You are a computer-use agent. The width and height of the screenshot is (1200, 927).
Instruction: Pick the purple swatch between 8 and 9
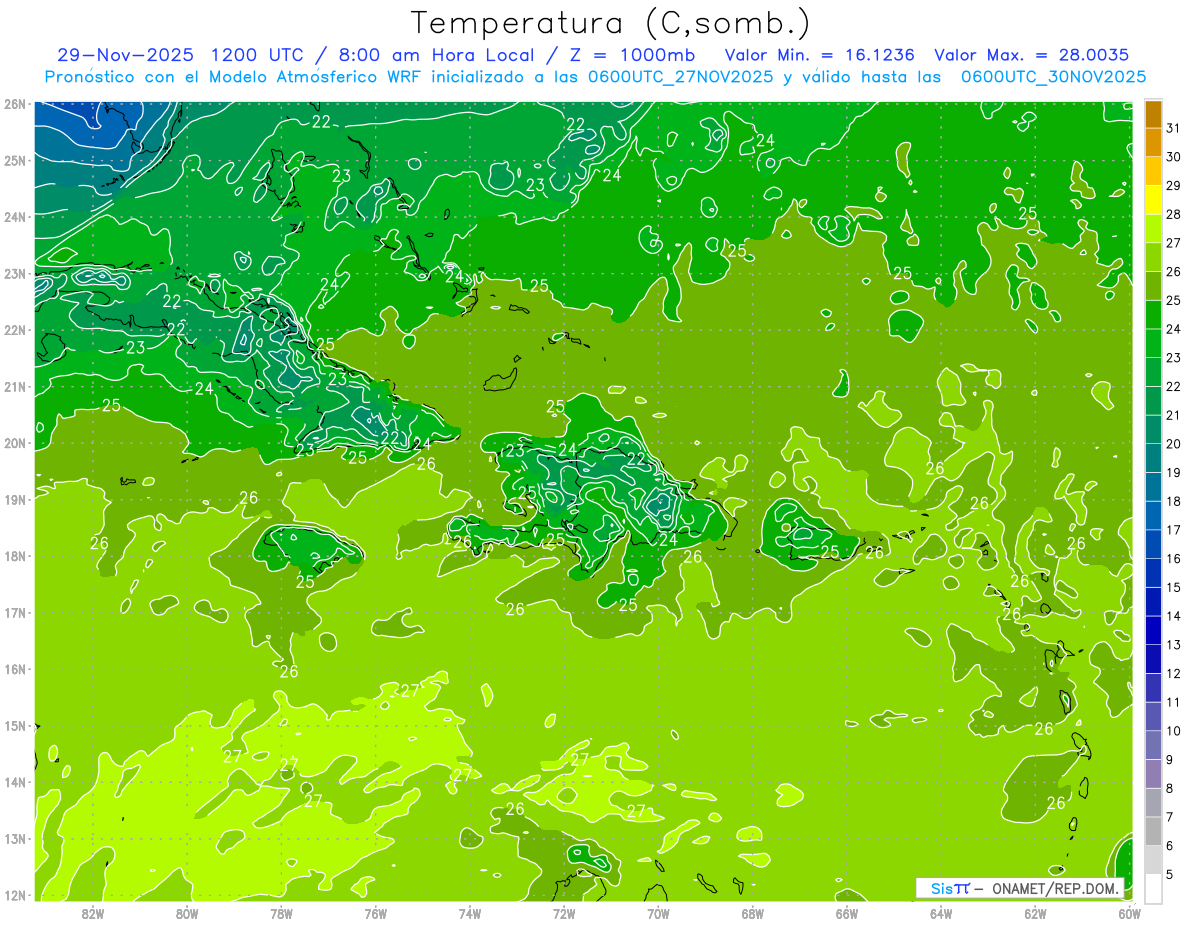click(x=1153, y=773)
